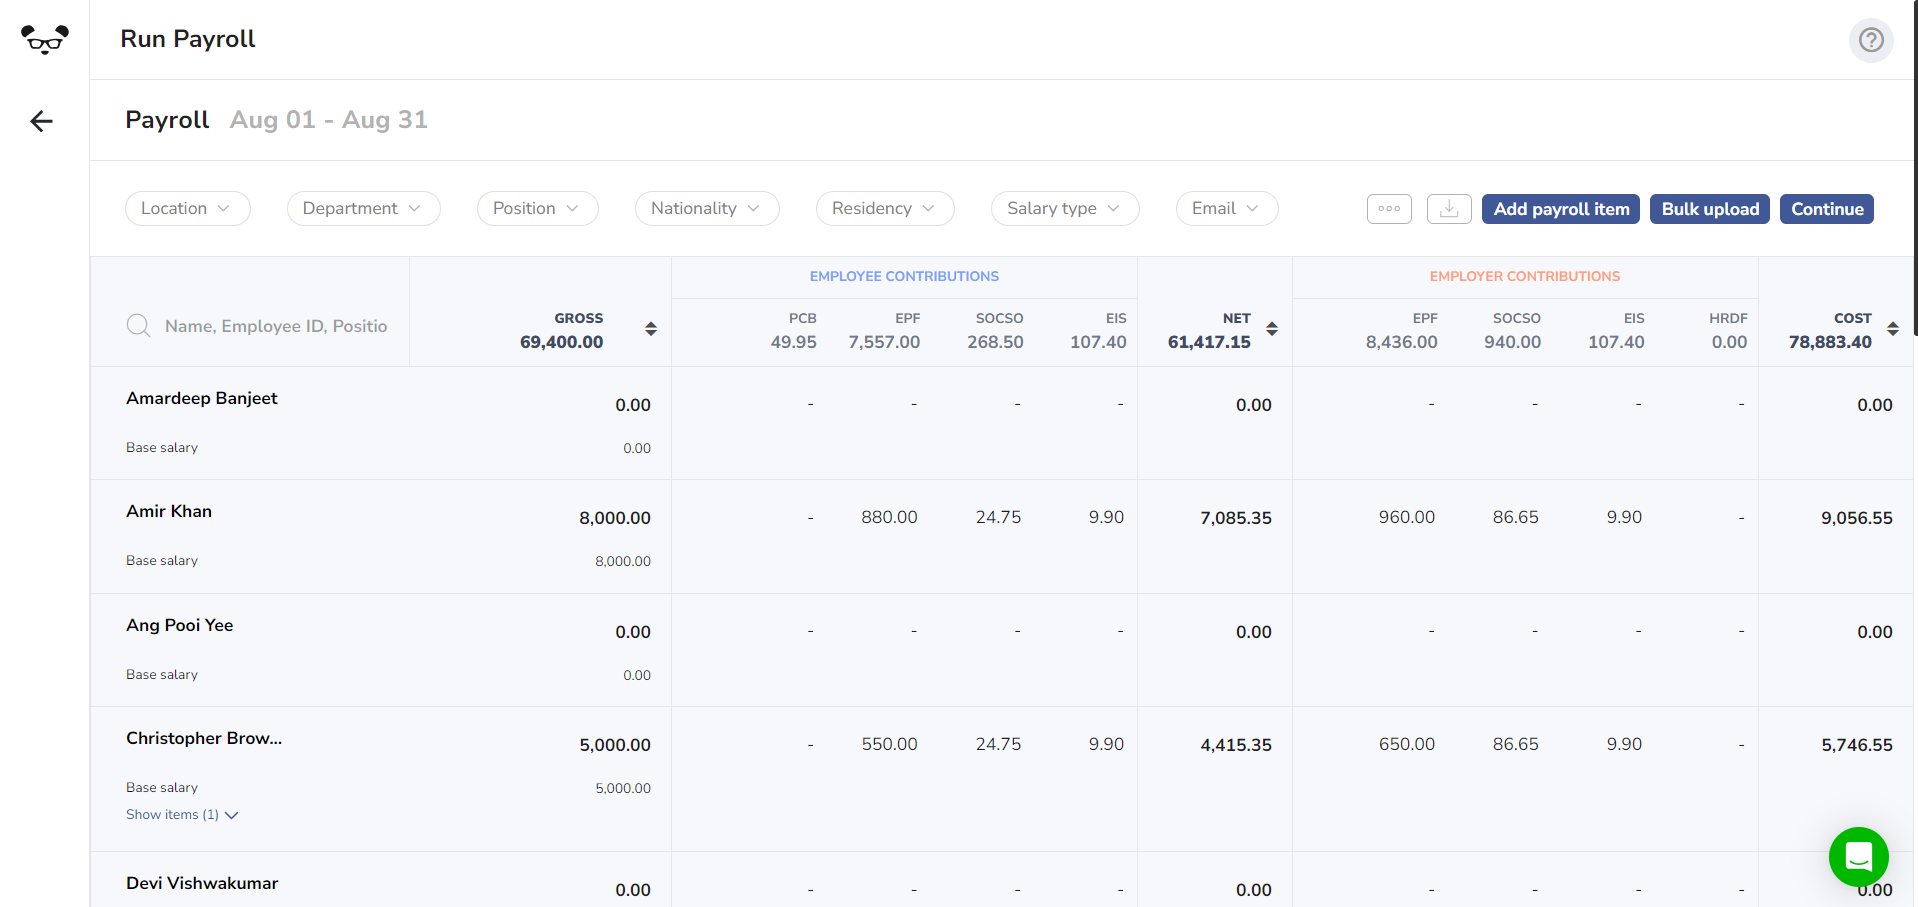
Task: Click the download payroll report icon
Action: tap(1448, 209)
